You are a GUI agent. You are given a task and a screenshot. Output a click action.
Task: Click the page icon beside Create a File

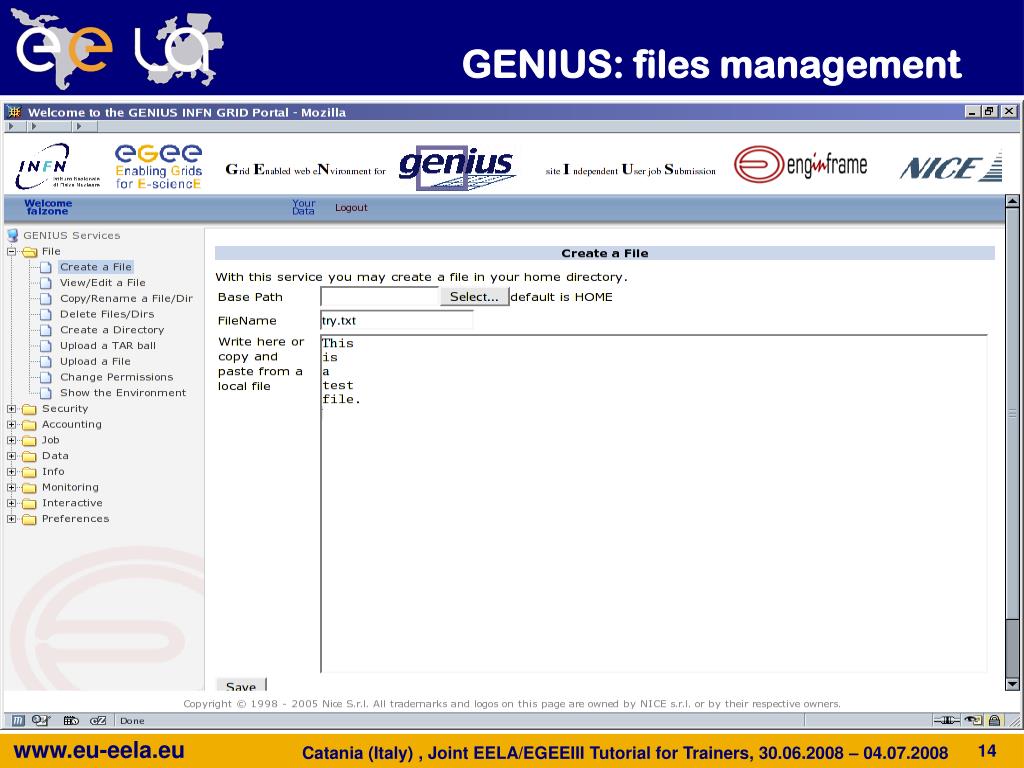coord(46,267)
